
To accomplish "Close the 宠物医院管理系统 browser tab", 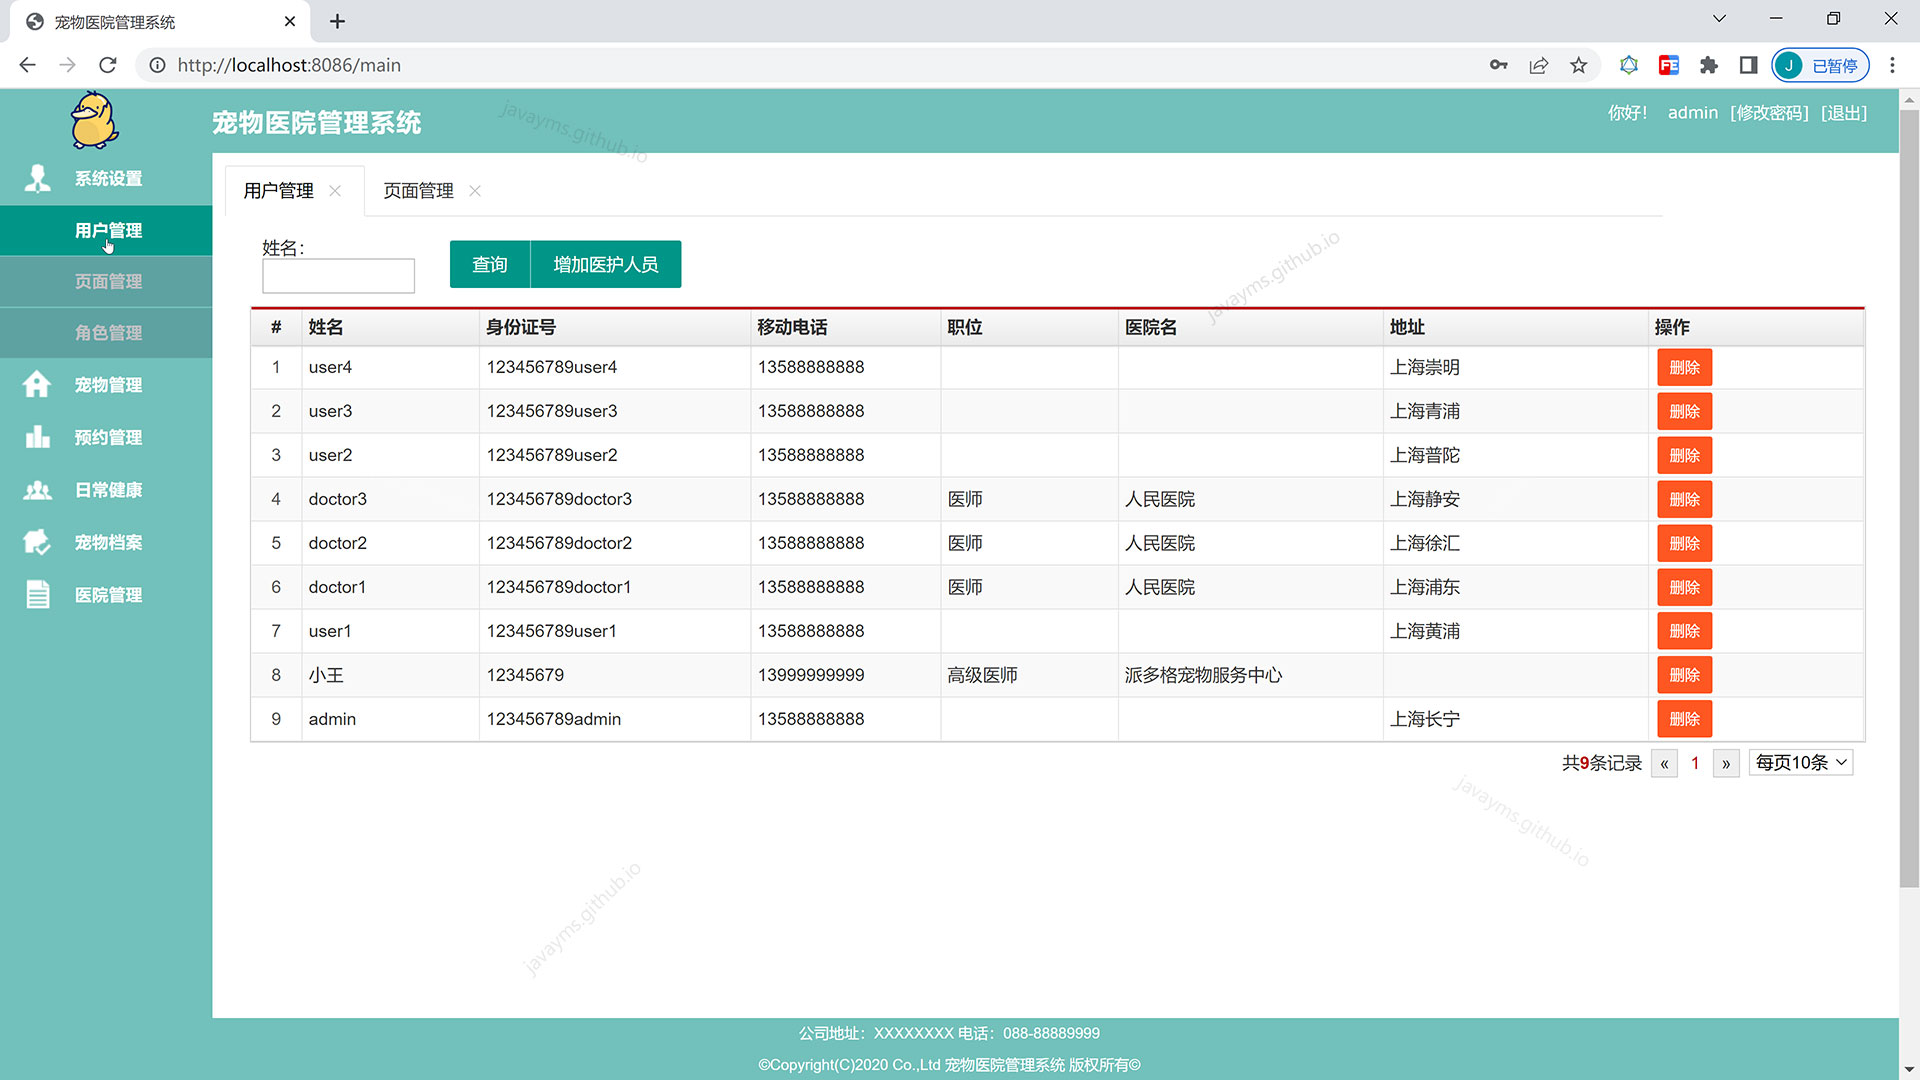I will (290, 21).
